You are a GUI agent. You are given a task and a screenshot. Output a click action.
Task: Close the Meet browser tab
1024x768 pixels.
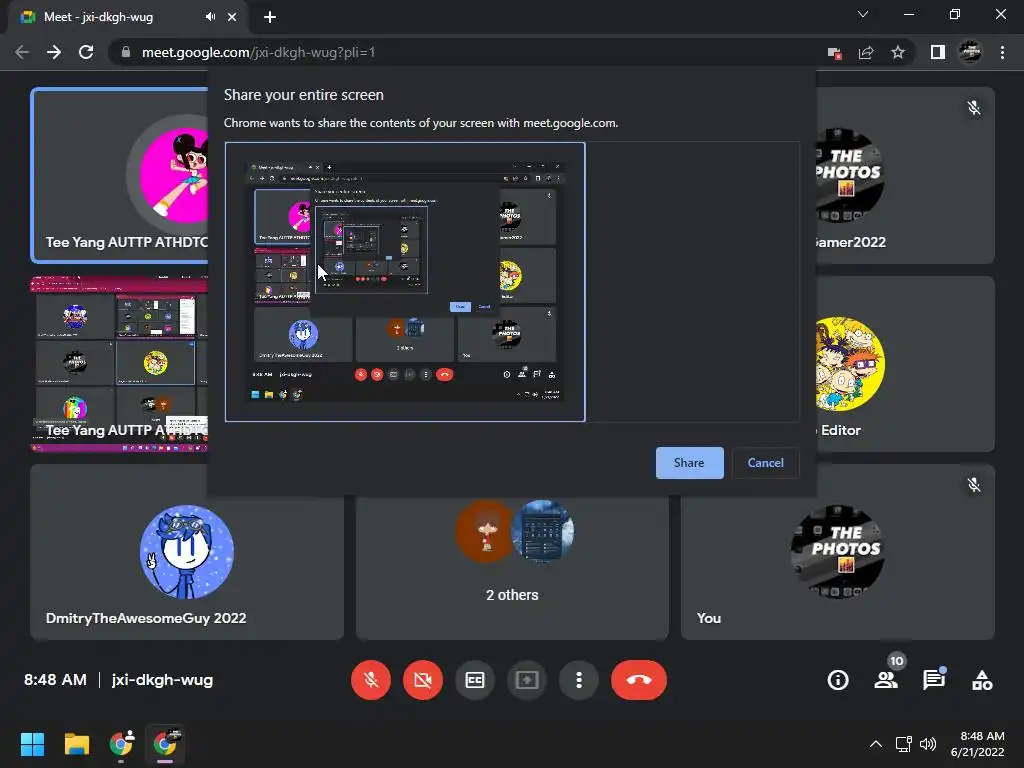click(232, 17)
